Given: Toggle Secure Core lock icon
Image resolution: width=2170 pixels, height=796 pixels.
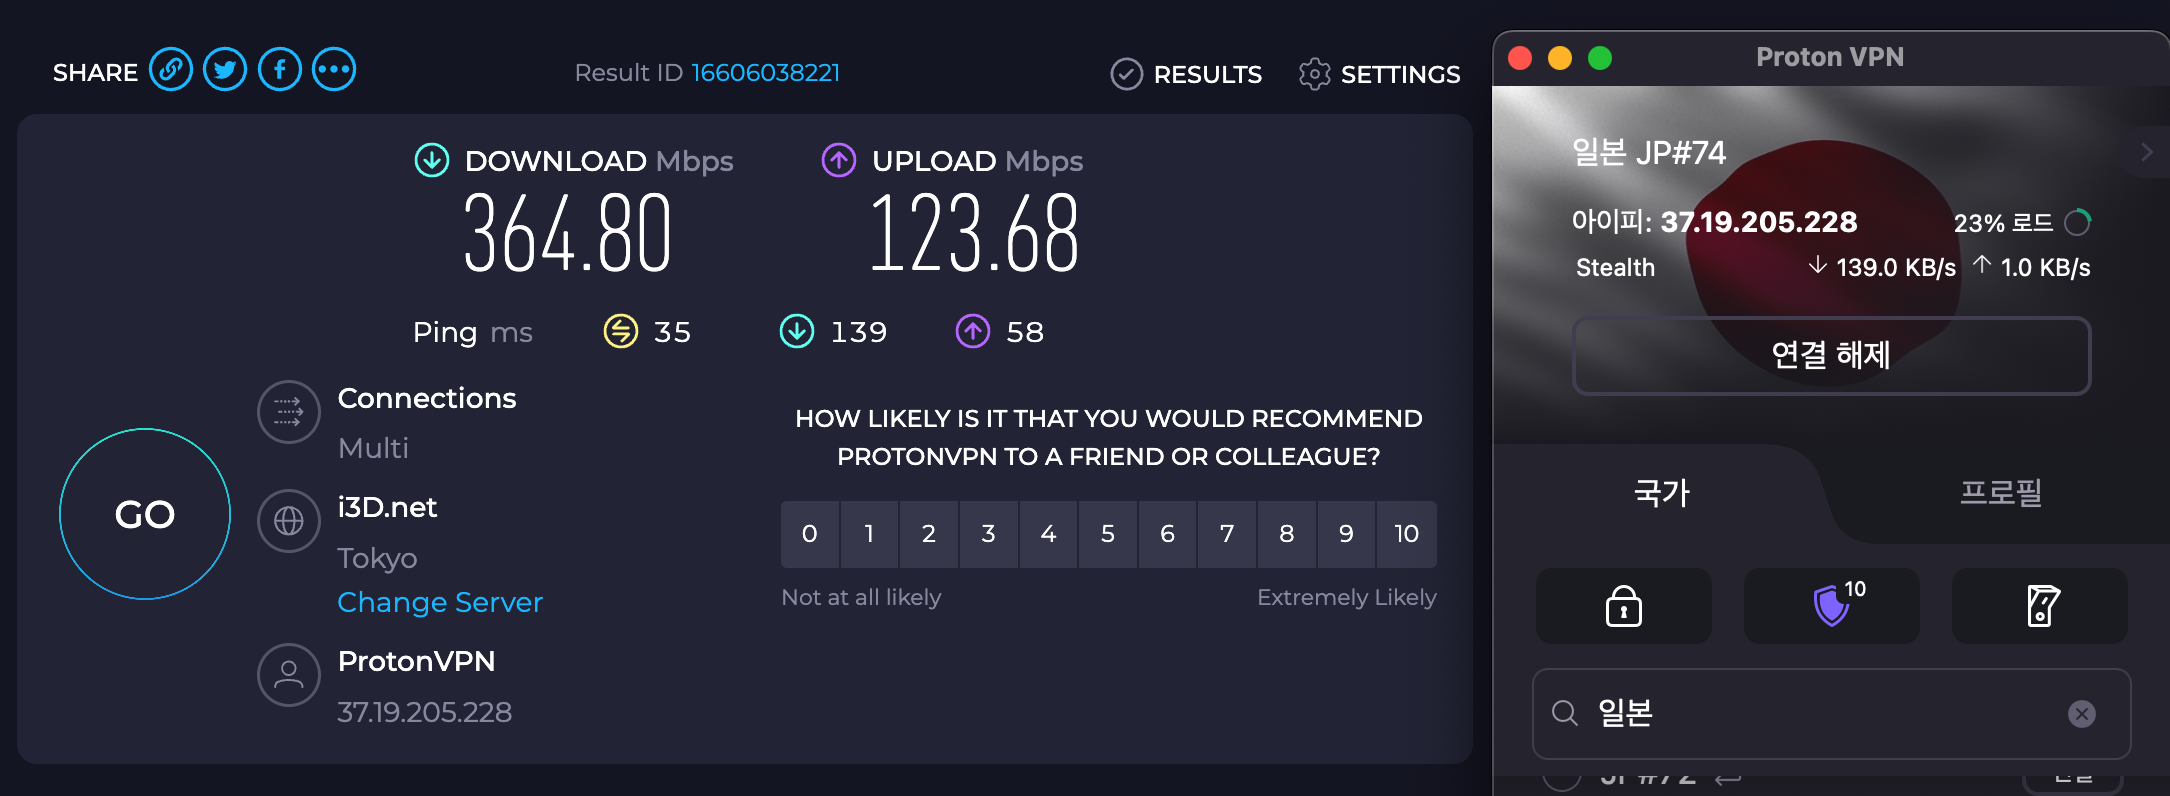Looking at the screenshot, I should pyautogui.click(x=1624, y=606).
